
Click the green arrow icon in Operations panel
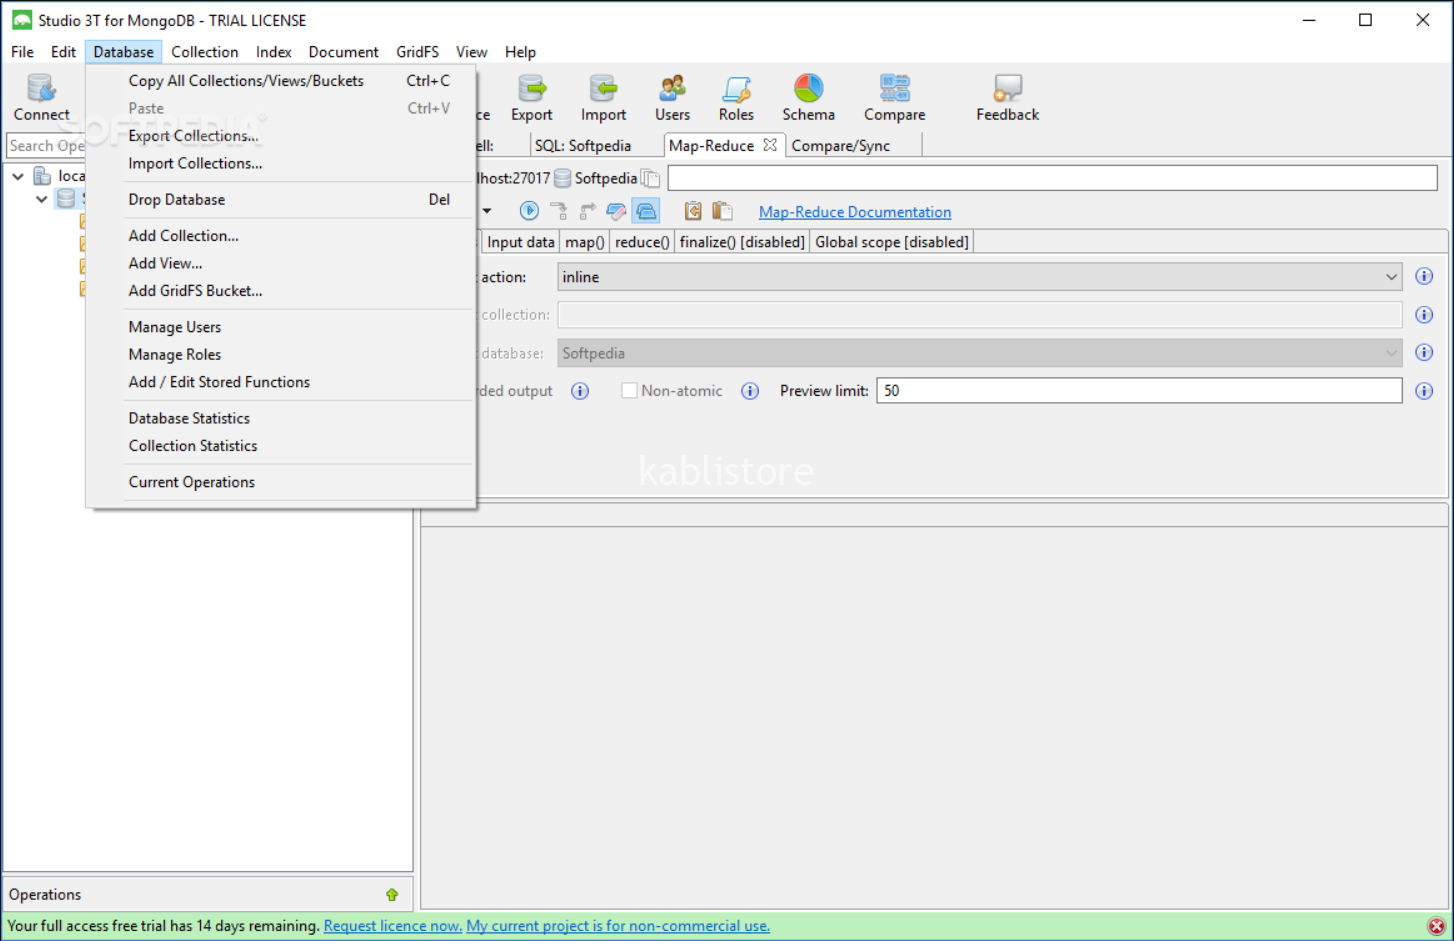coord(392,895)
